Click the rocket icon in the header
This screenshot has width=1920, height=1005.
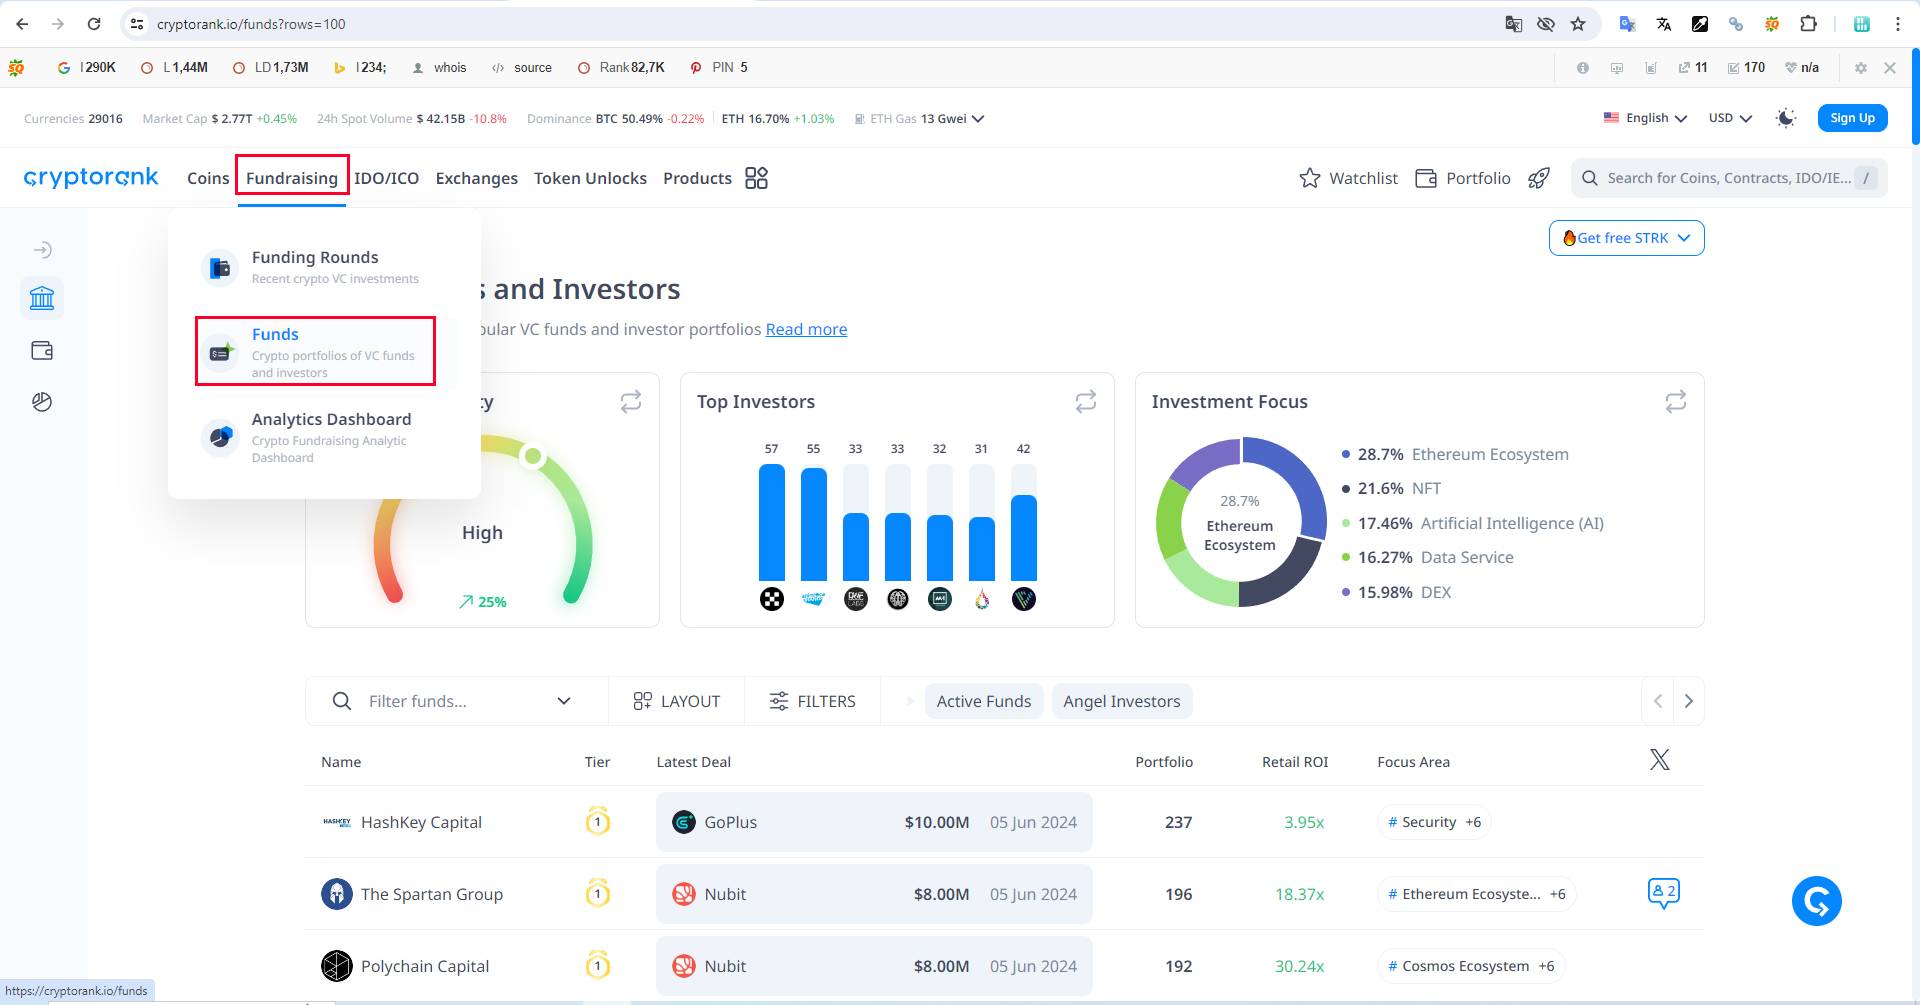pos(1539,178)
